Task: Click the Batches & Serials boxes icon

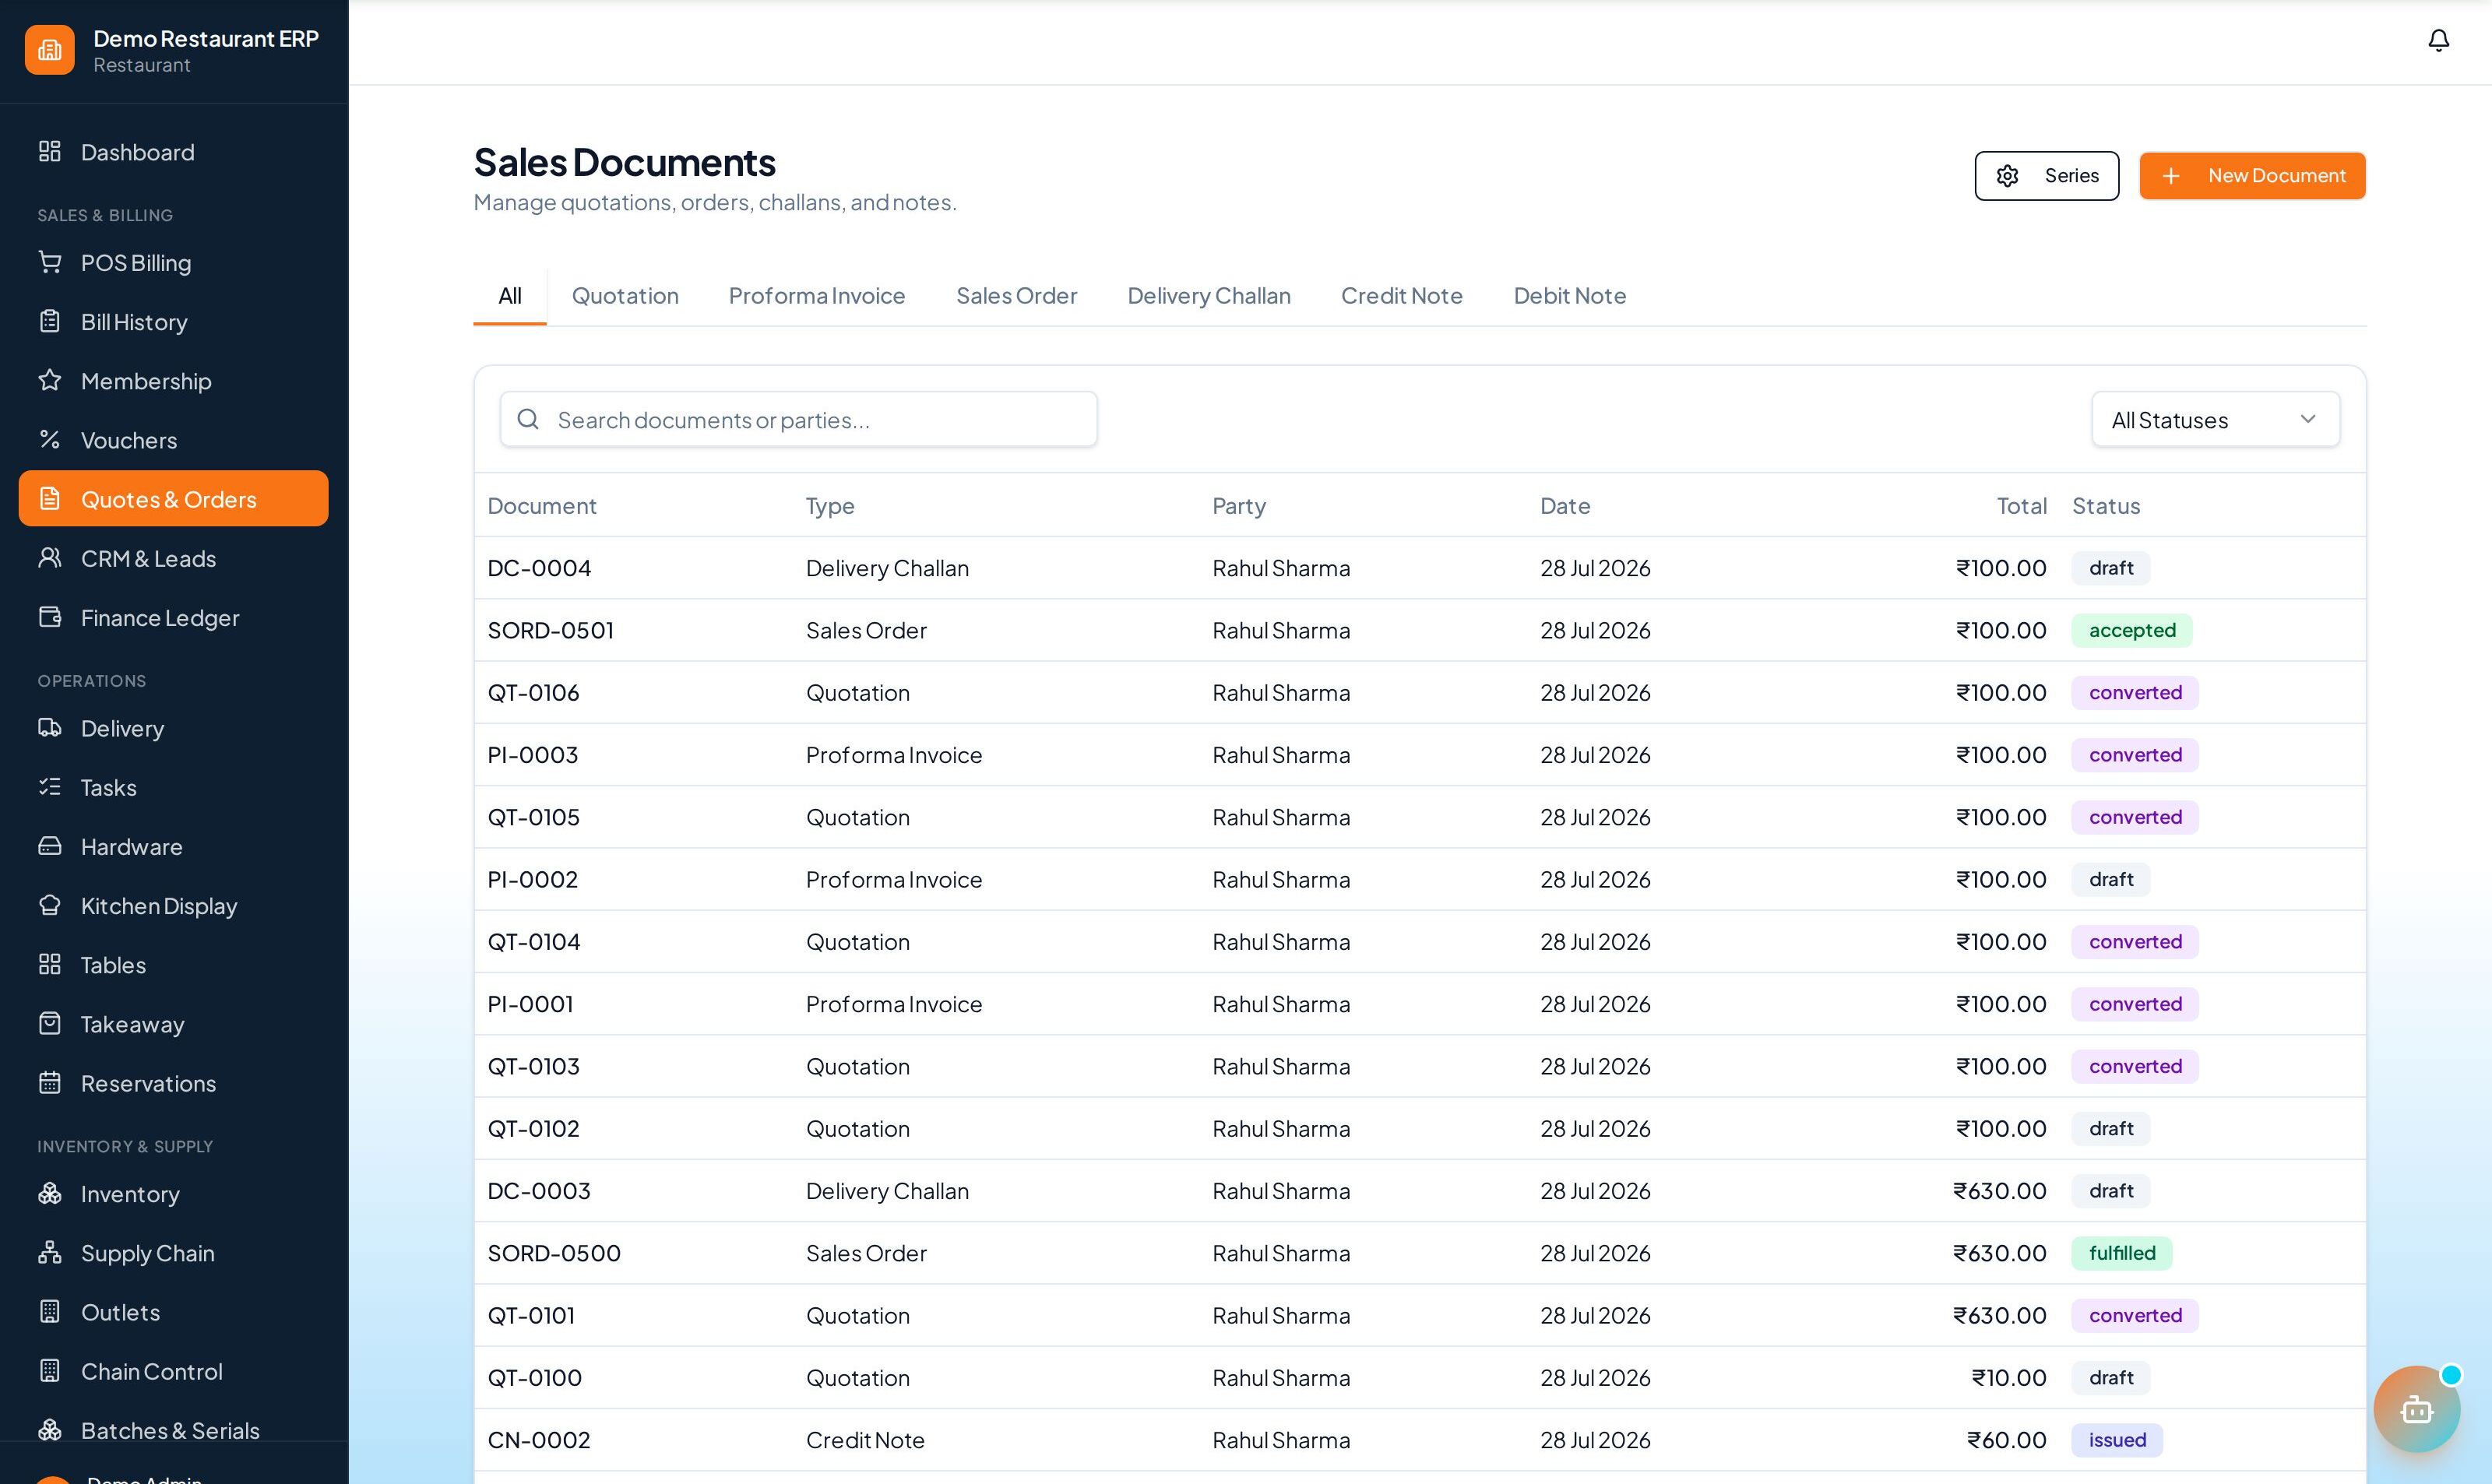Action: [x=50, y=1430]
